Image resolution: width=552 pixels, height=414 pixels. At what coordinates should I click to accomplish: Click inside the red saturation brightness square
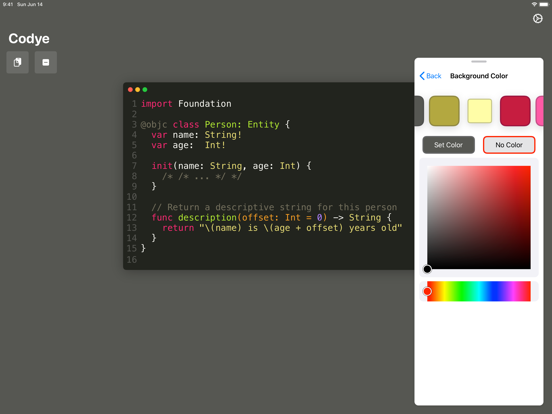click(479, 218)
